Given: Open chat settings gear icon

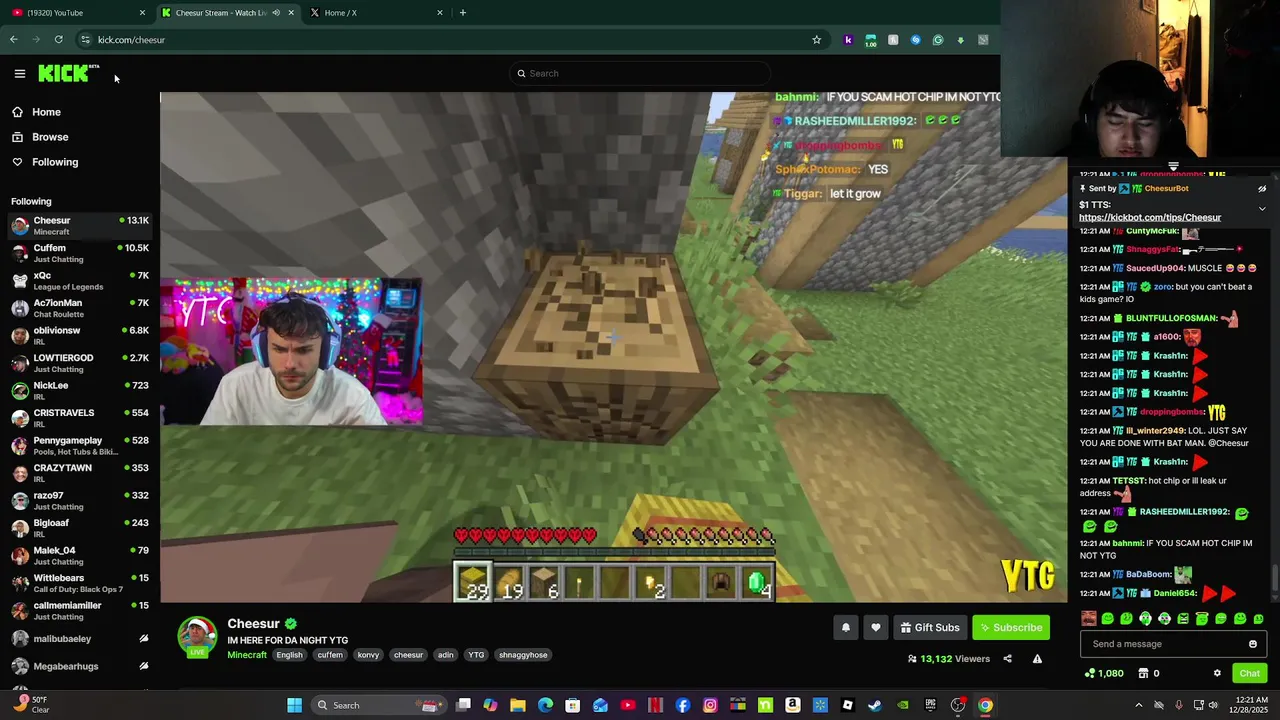Looking at the screenshot, I should [1217, 673].
